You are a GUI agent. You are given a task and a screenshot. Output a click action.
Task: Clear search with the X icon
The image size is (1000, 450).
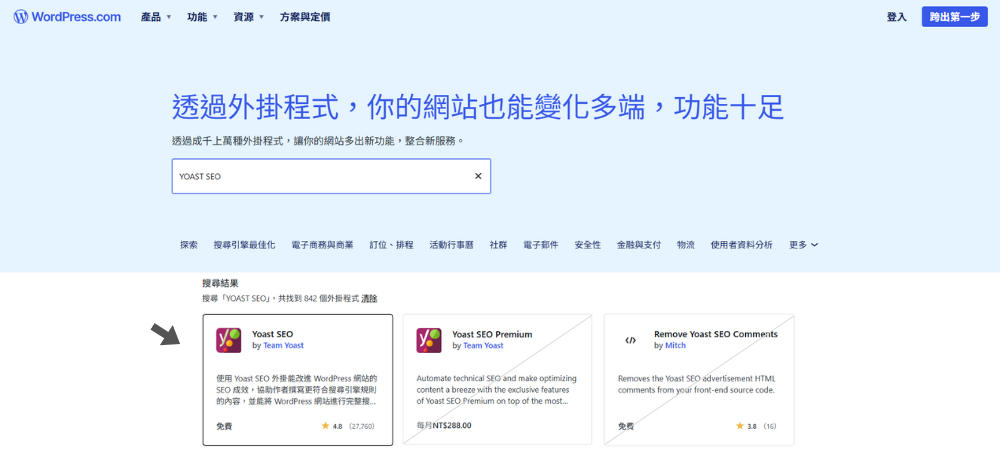click(x=478, y=176)
